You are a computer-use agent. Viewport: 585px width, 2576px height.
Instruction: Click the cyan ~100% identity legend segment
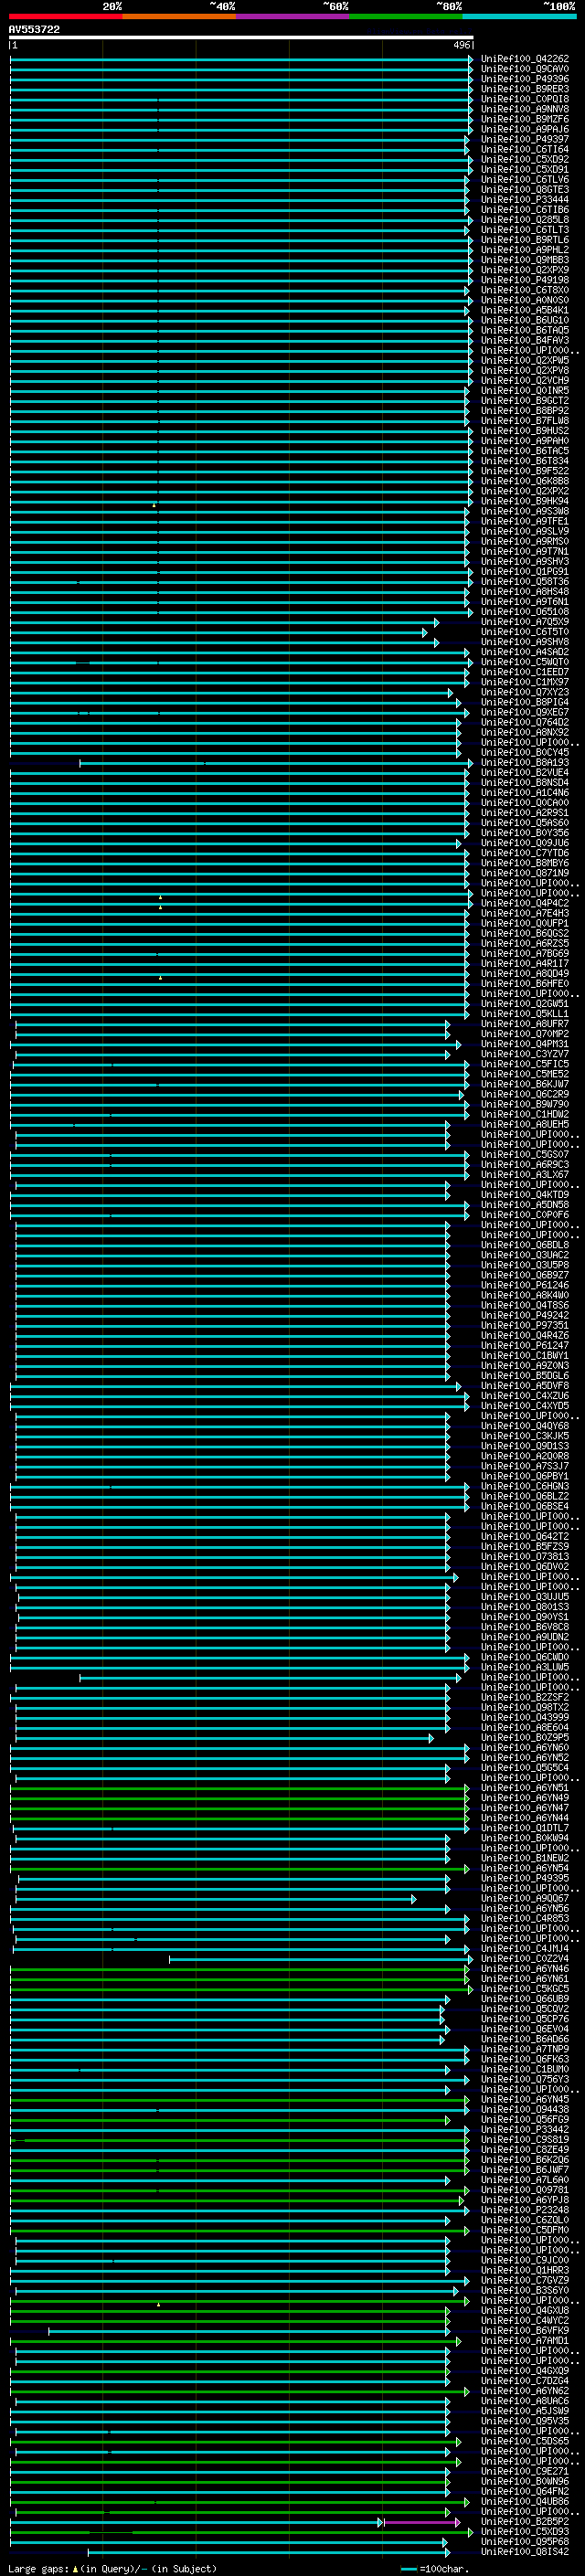(x=518, y=16)
